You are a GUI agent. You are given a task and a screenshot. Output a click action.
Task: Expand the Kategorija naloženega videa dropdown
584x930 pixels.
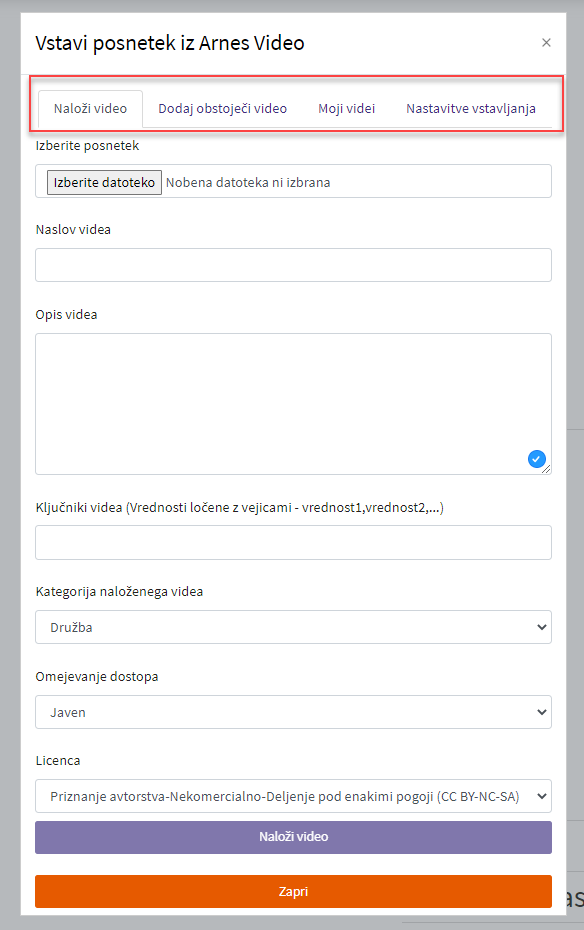(293, 627)
